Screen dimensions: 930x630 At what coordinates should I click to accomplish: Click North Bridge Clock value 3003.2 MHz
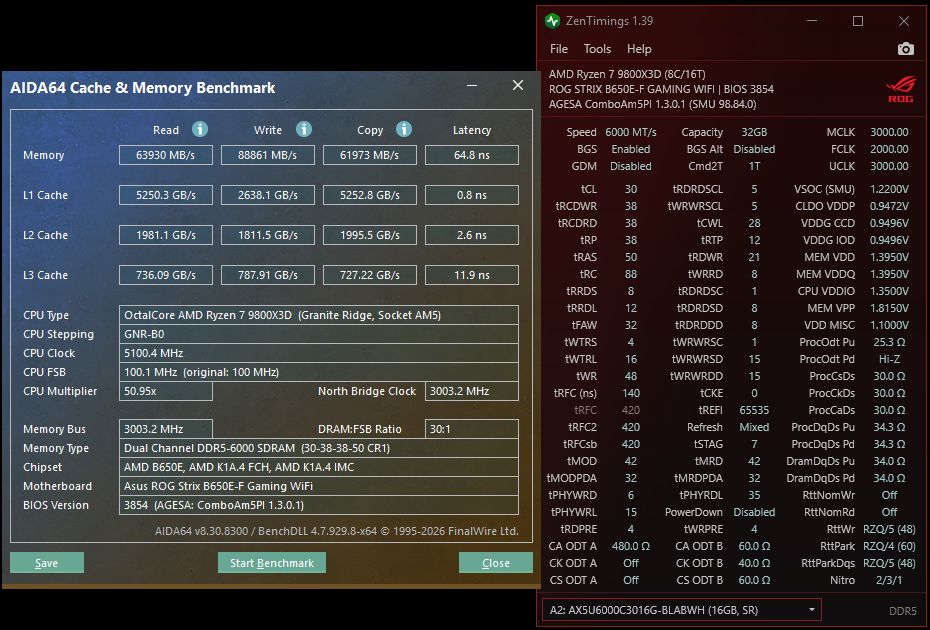(472, 391)
